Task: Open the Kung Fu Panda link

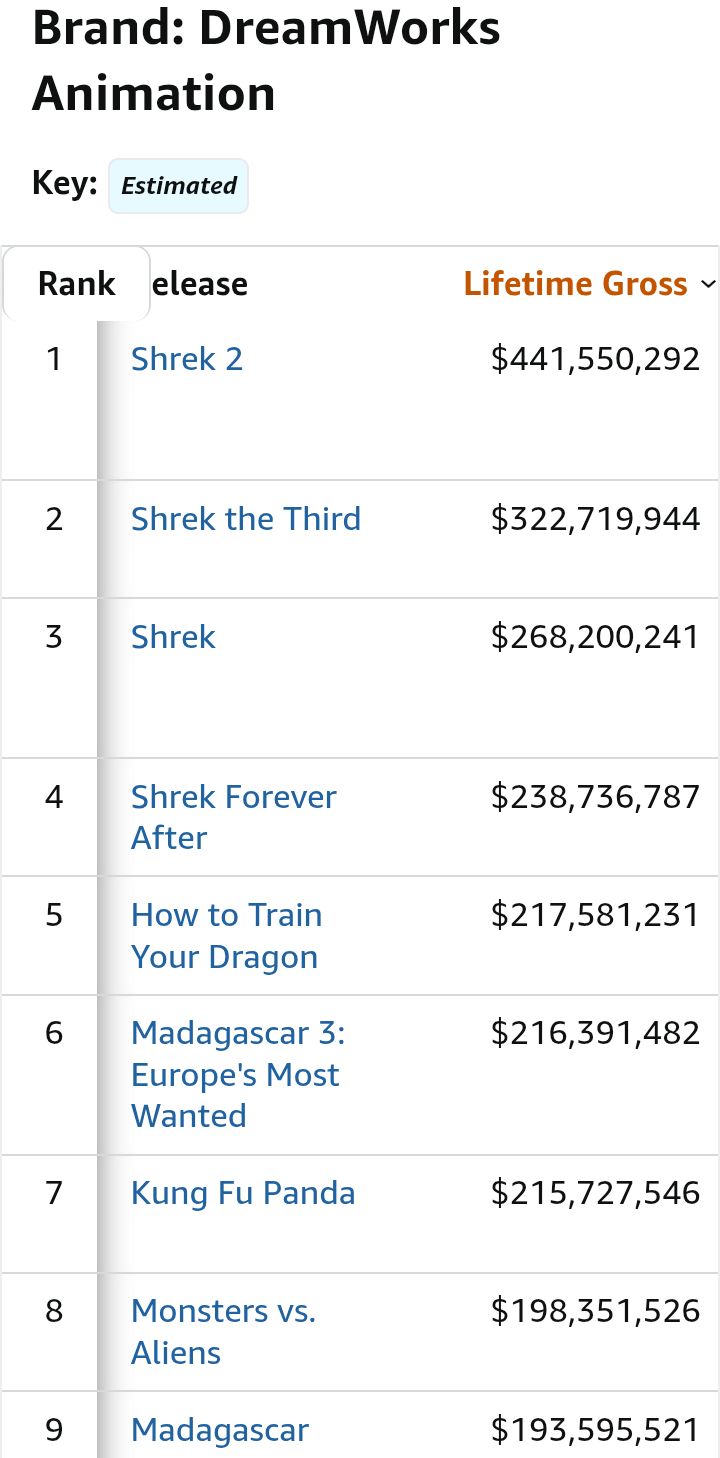Action: tap(243, 1193)
